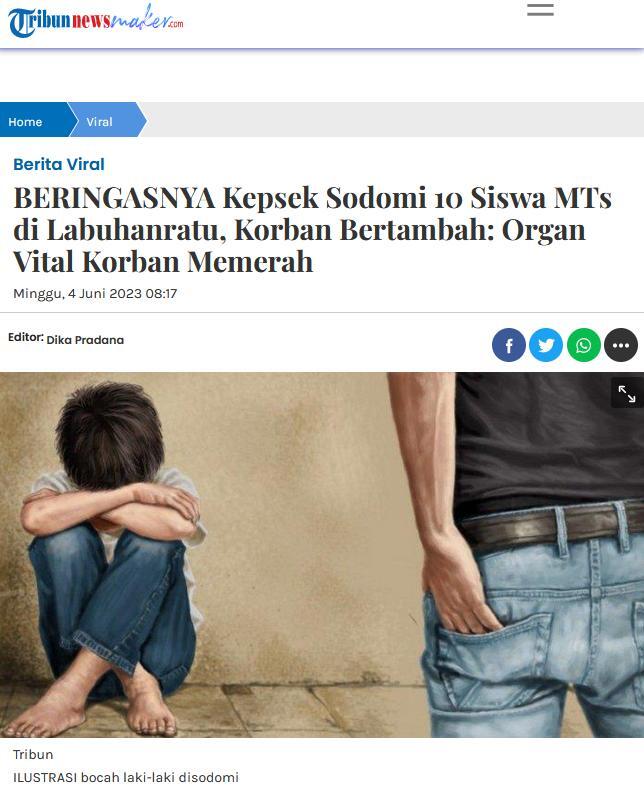Share article via WhatsApp
The height and width of the screenshot is (794, 644).
click(x=584, y=345)
